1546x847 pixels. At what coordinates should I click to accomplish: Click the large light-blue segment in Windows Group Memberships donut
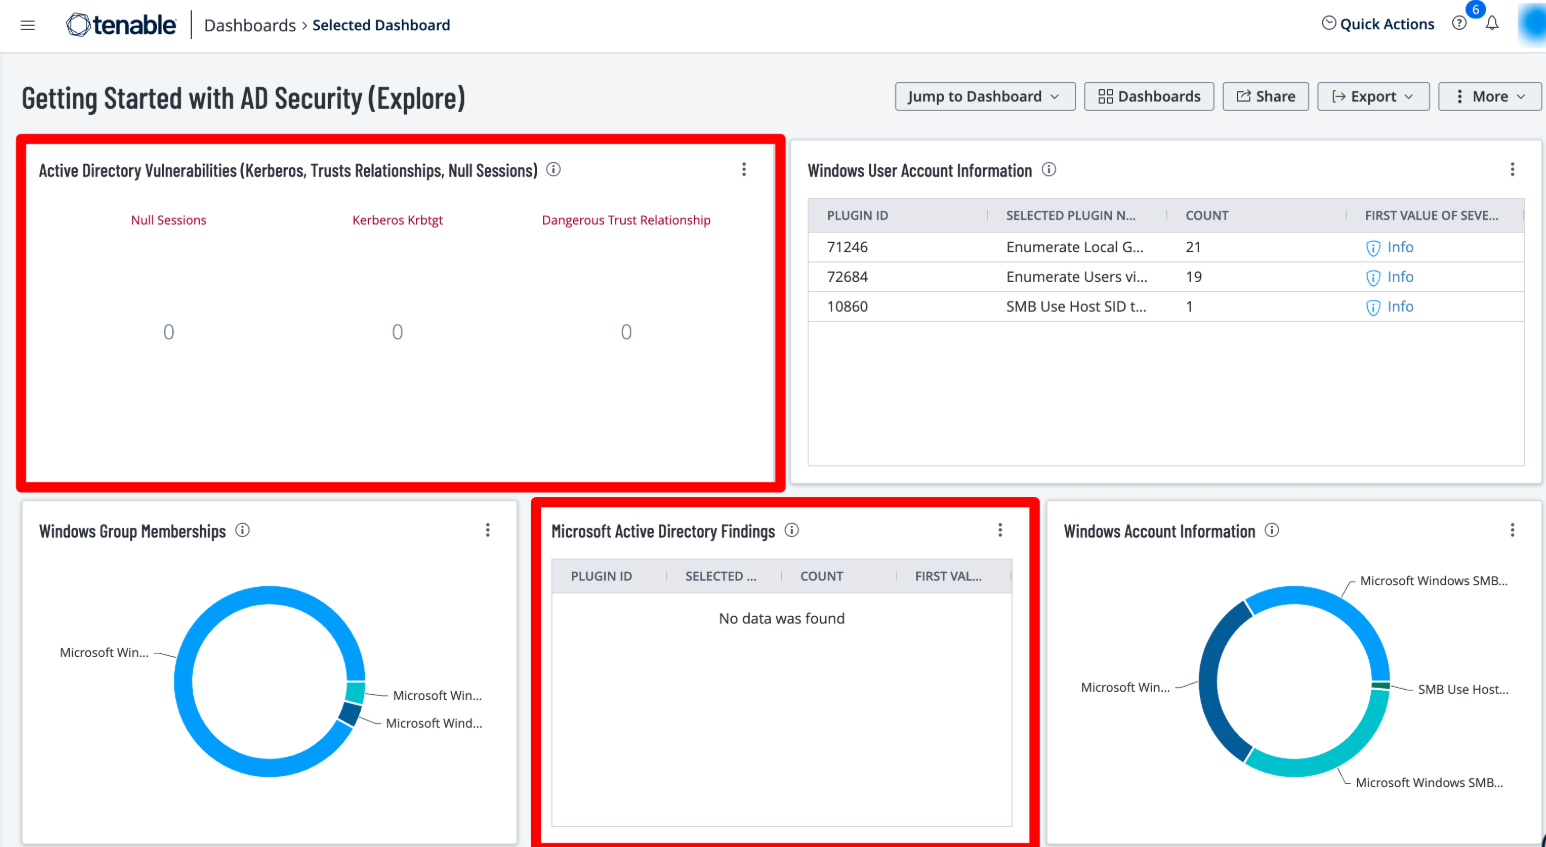click(x=200, y=620)
